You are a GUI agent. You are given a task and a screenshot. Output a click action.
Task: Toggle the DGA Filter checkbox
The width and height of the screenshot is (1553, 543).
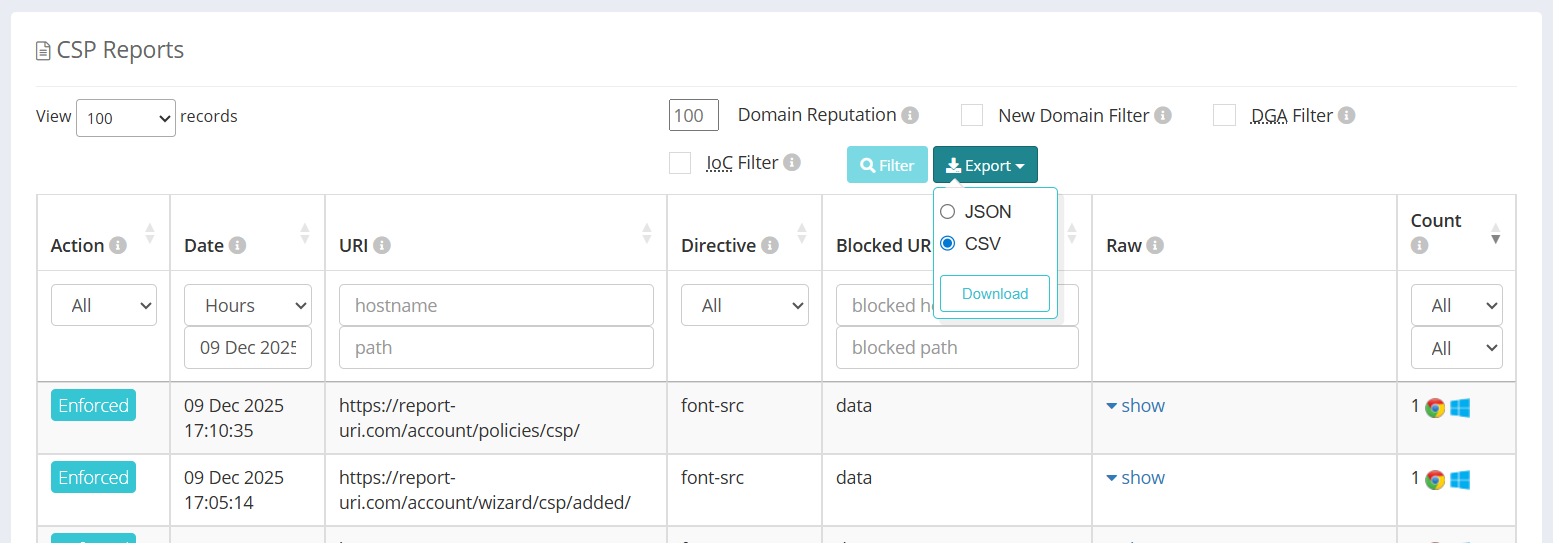(x=1224, y=115)
